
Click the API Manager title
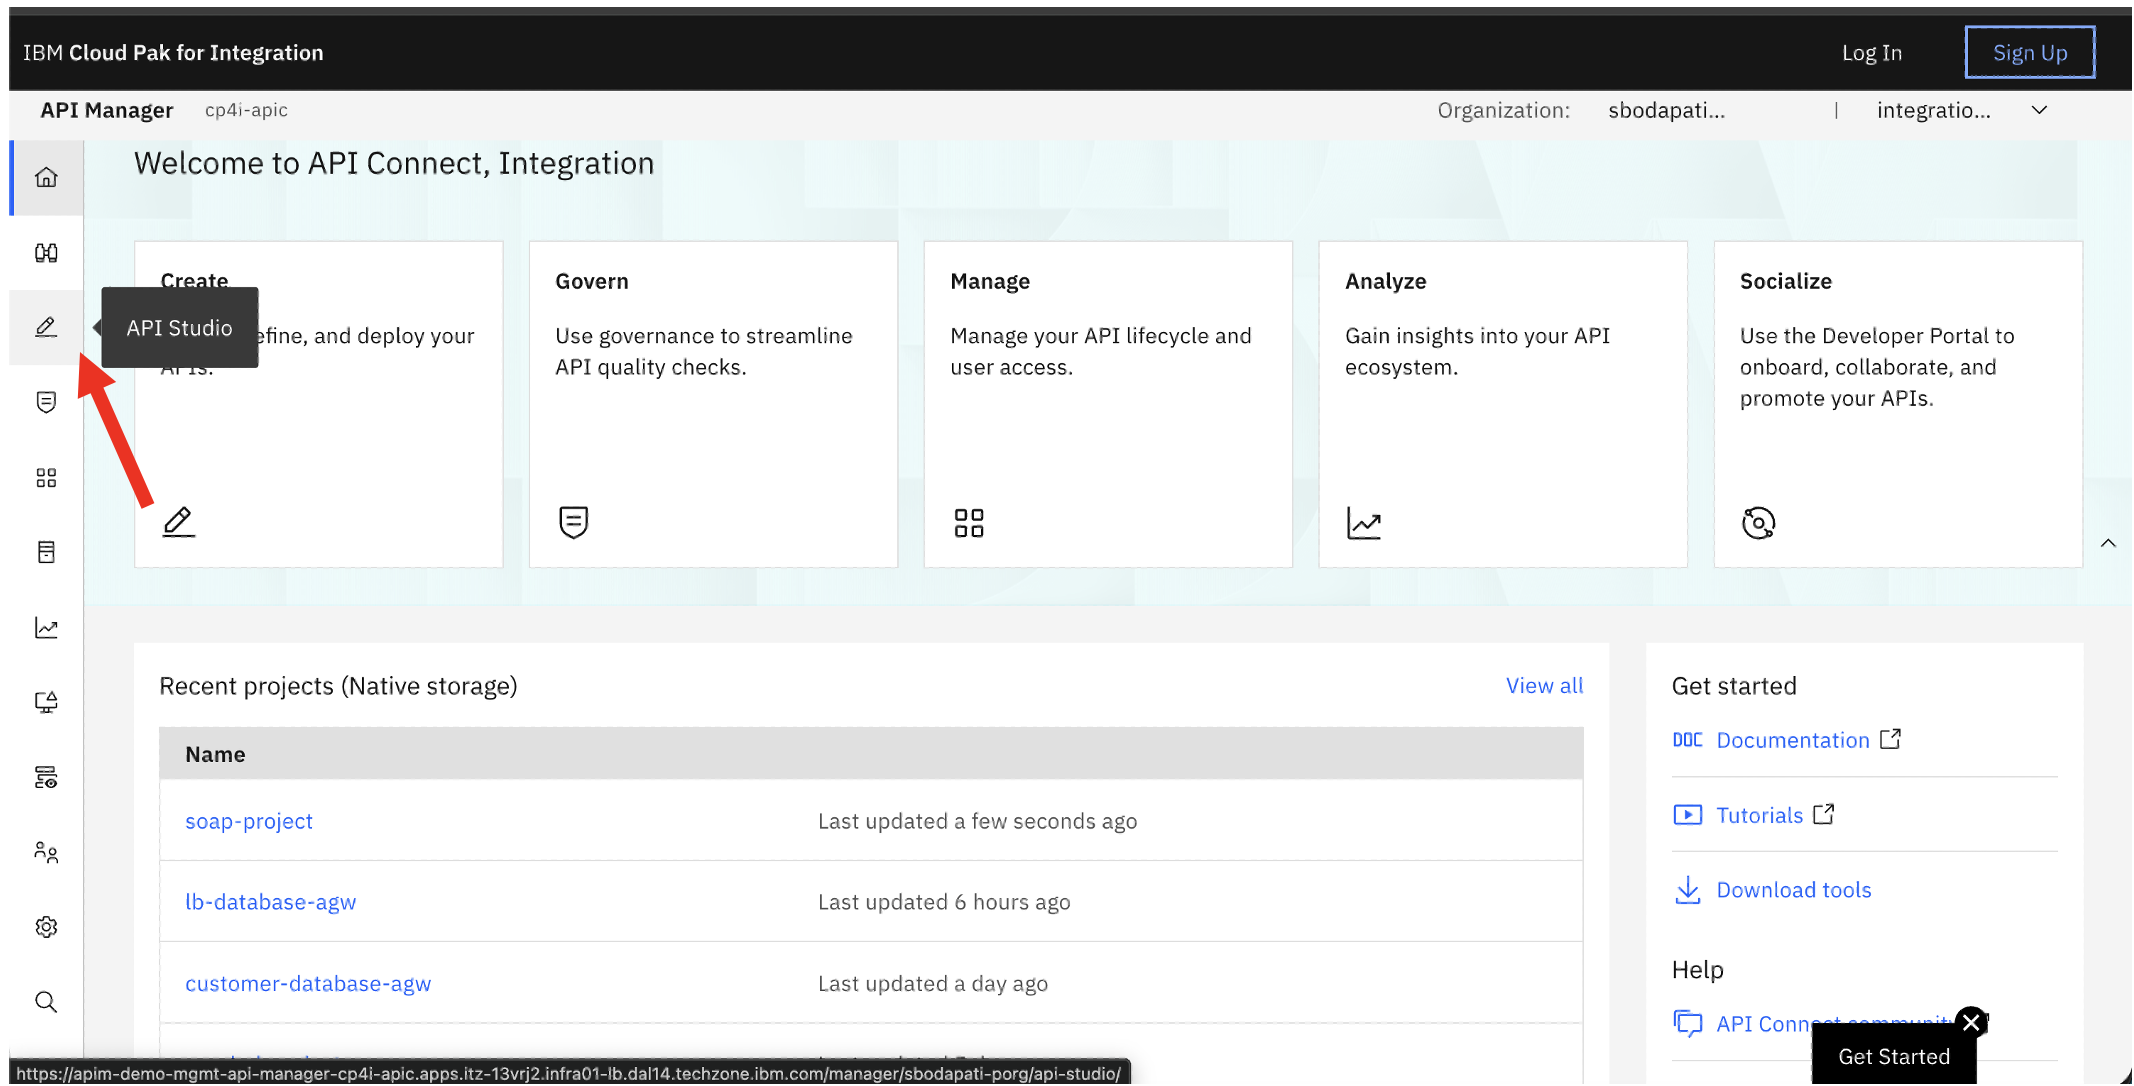(107, 110)
